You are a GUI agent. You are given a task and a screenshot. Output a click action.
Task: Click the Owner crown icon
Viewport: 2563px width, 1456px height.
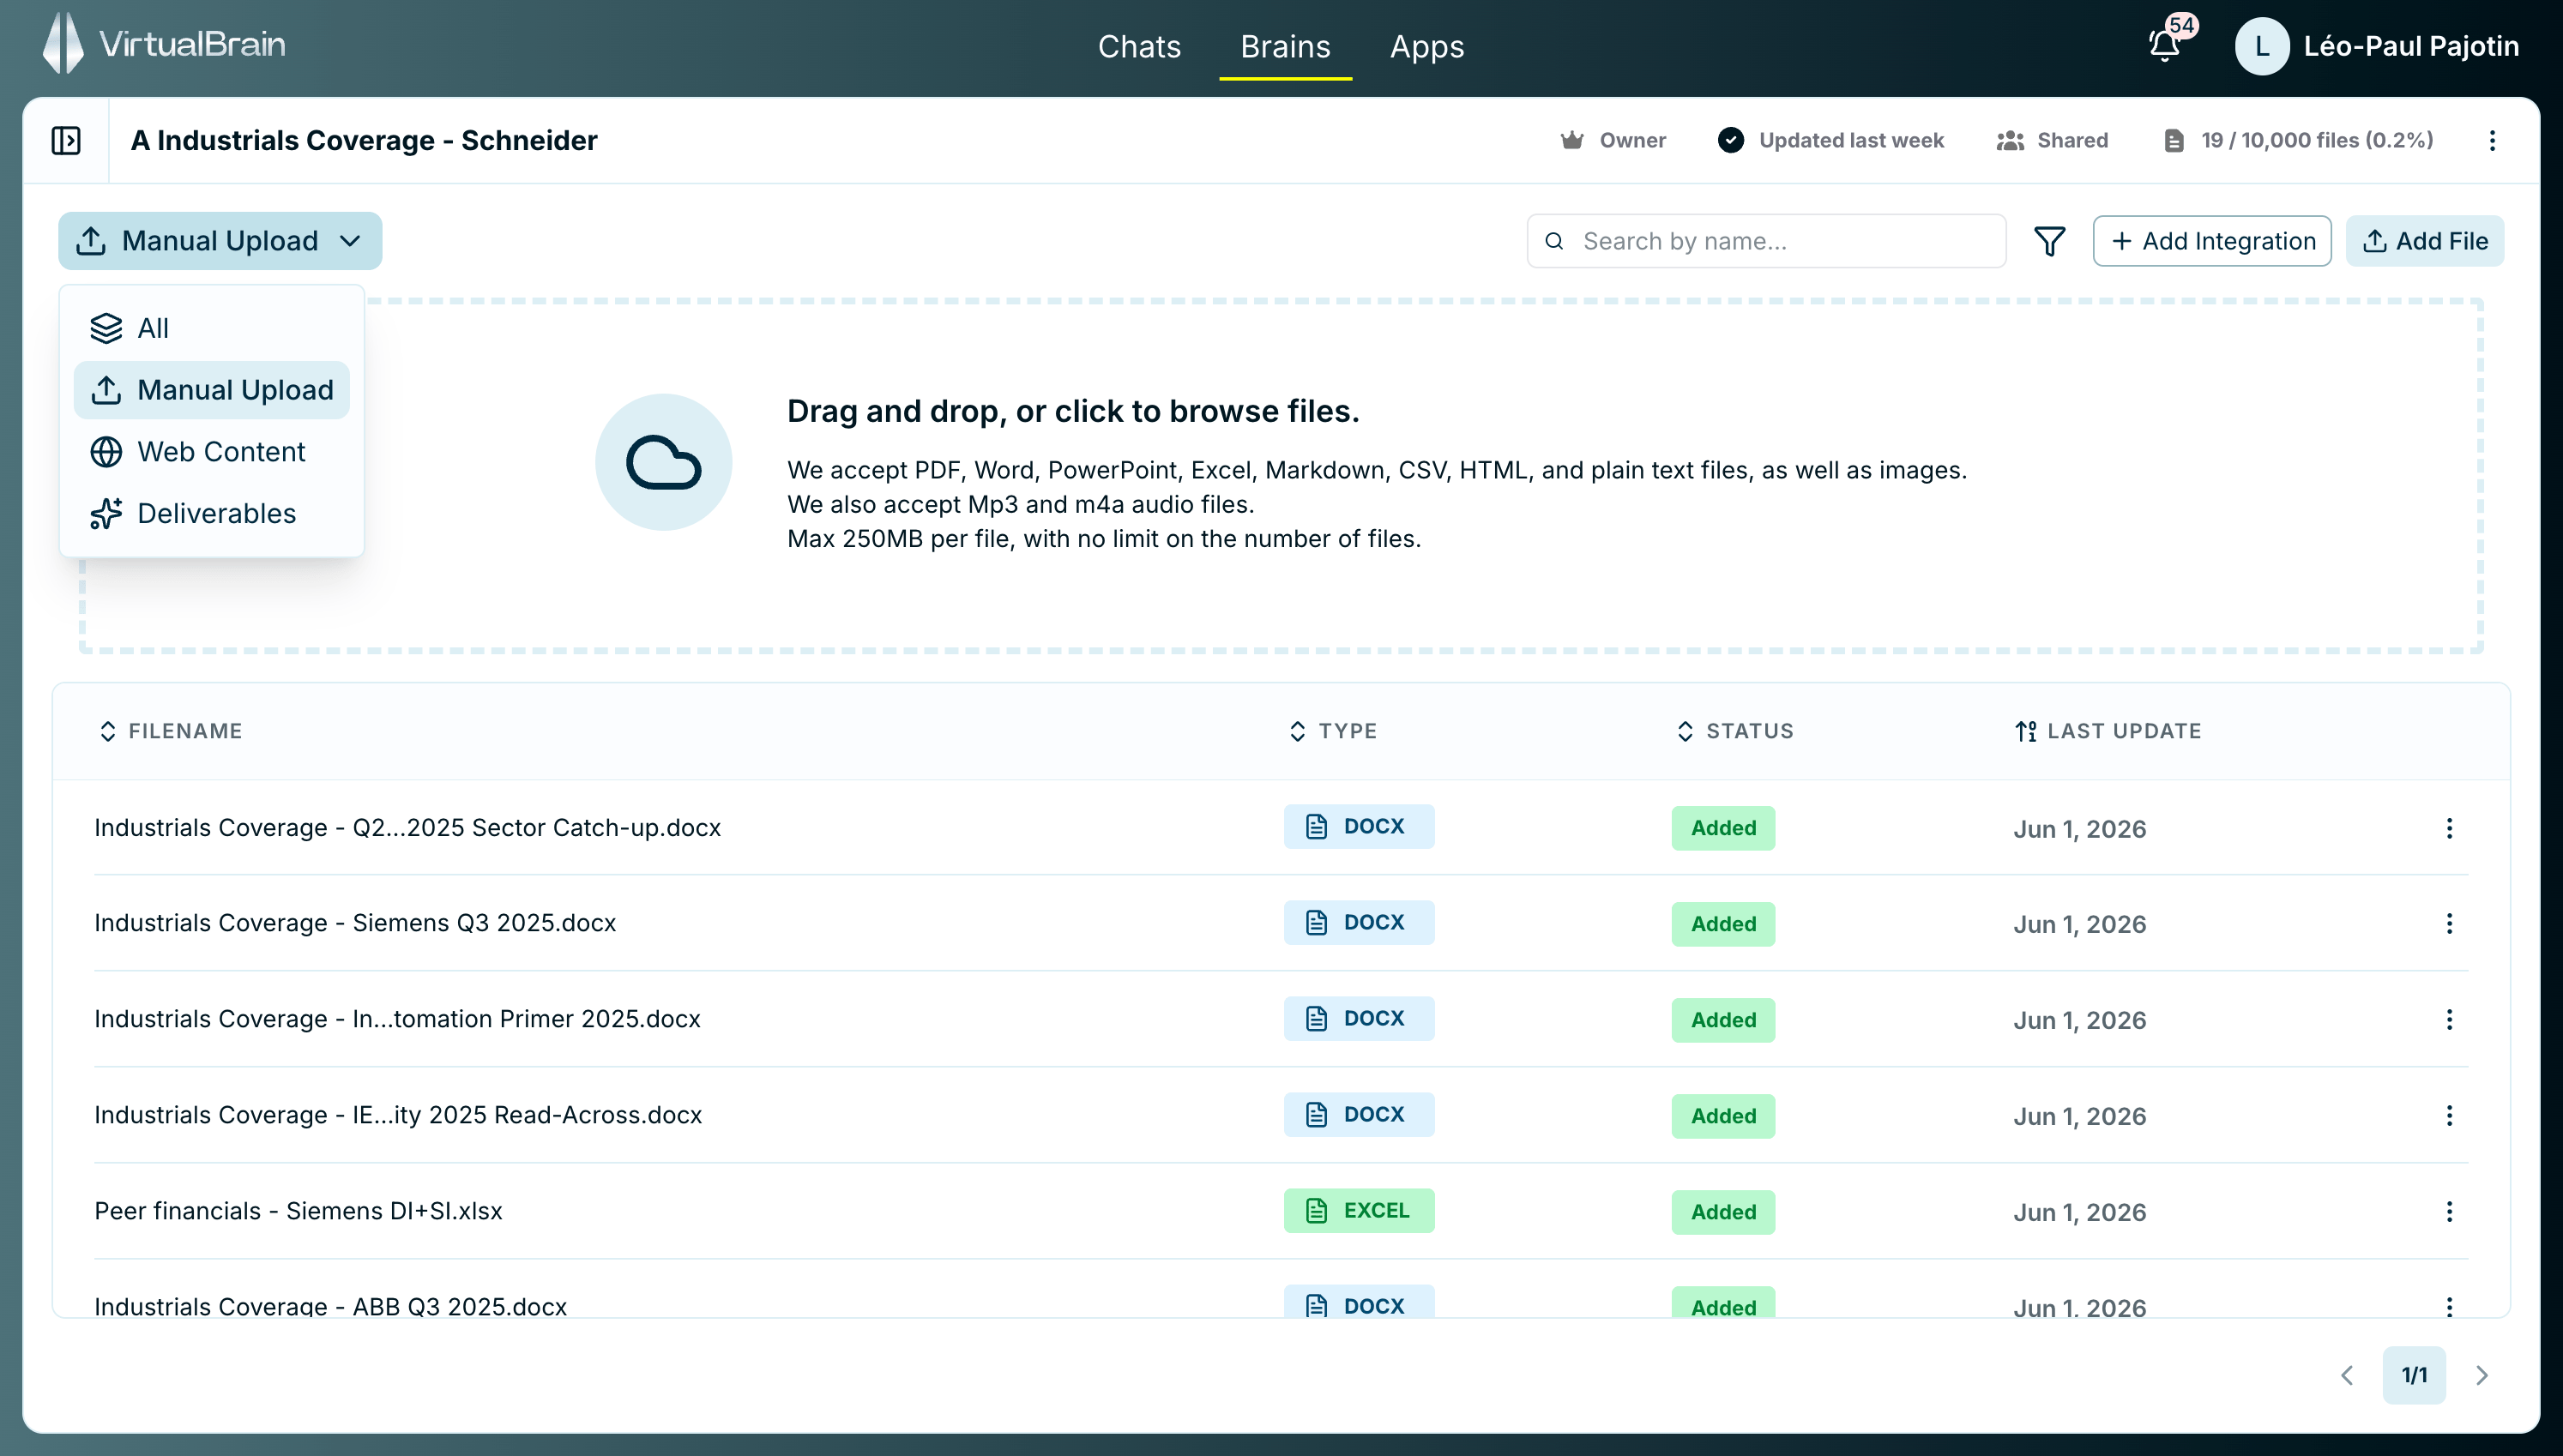(x=1572, y=140)
